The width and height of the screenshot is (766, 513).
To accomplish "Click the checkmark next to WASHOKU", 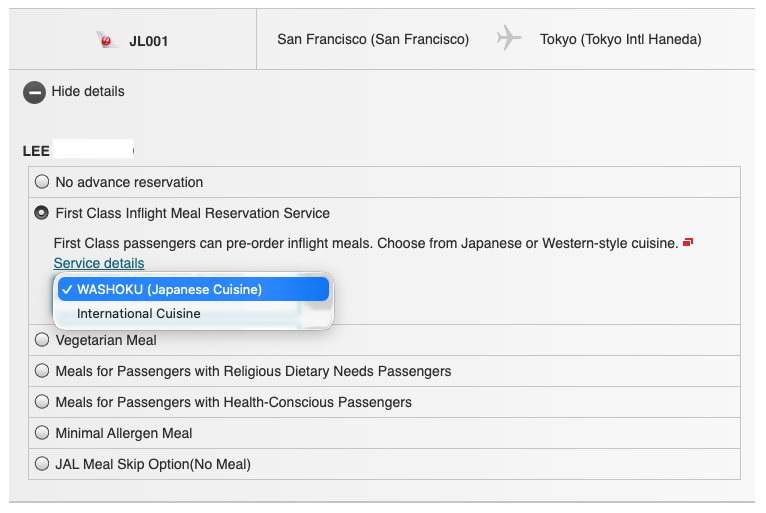I will point(66,289).
